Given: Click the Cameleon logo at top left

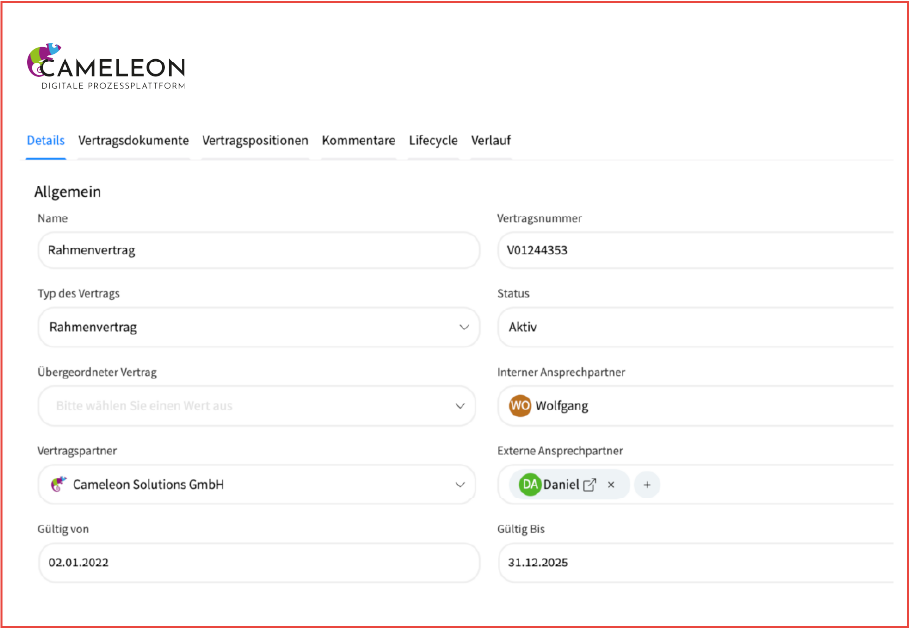Looking at the screenshot, I should (105, 68).
